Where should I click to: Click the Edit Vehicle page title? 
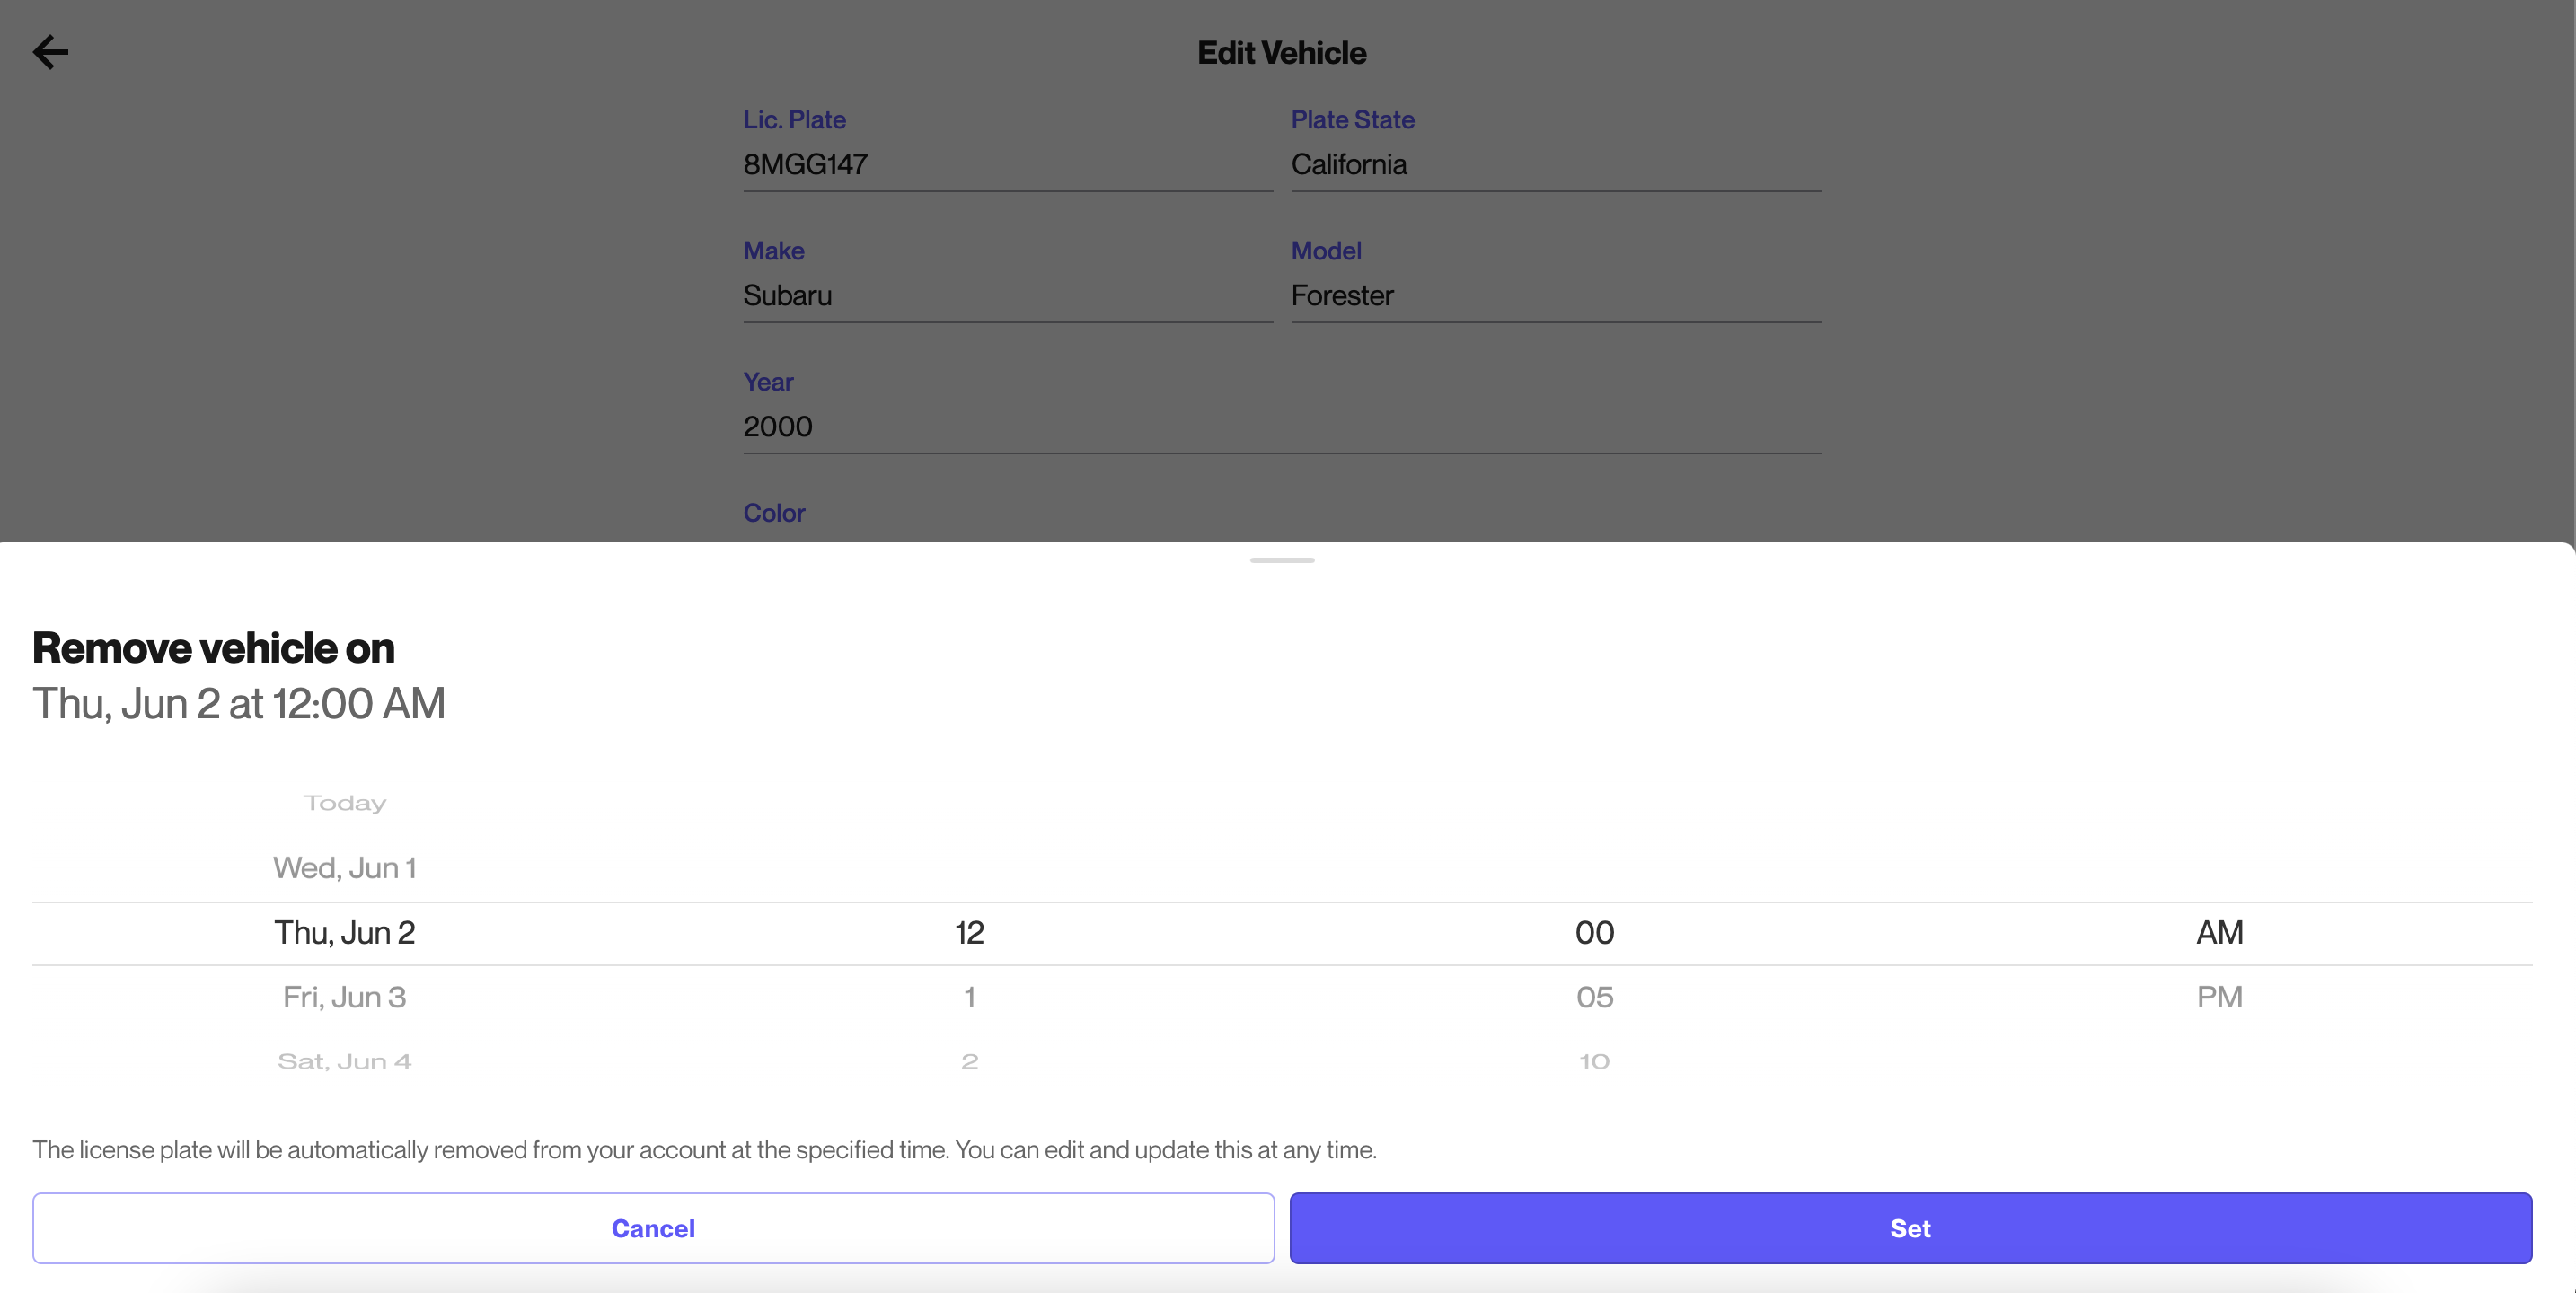[x=1281, y=53]
